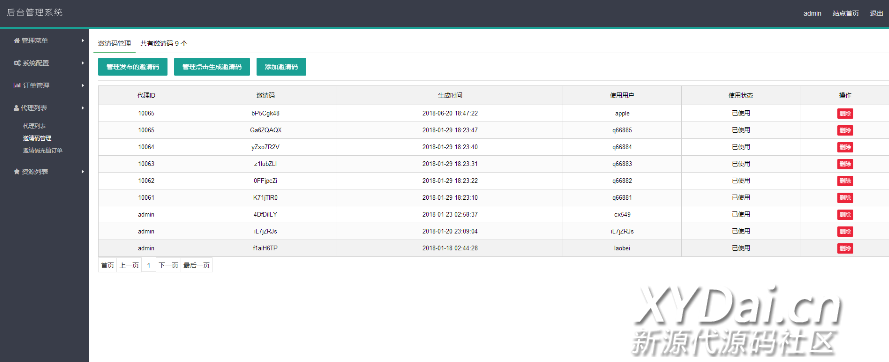The height and width of the screenshot is (362, 889).
Task: Delete the code generated at 02:50:37
Action: pos(845,214)
